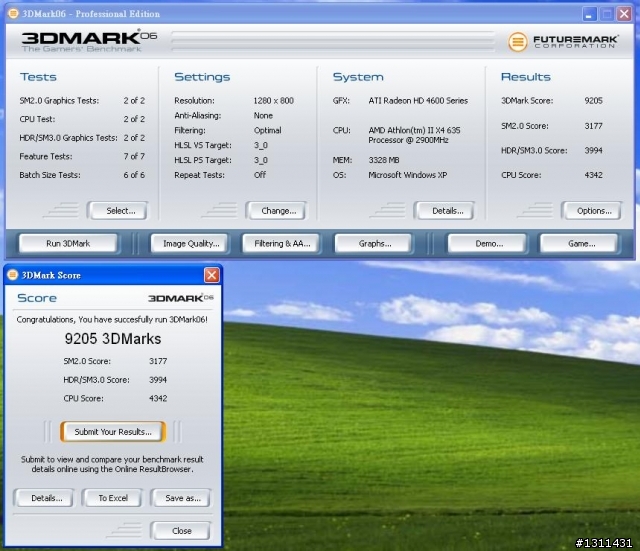
Task: Click 'SM2.0 Score:' label in Score dialog
Action: (87, 361)
